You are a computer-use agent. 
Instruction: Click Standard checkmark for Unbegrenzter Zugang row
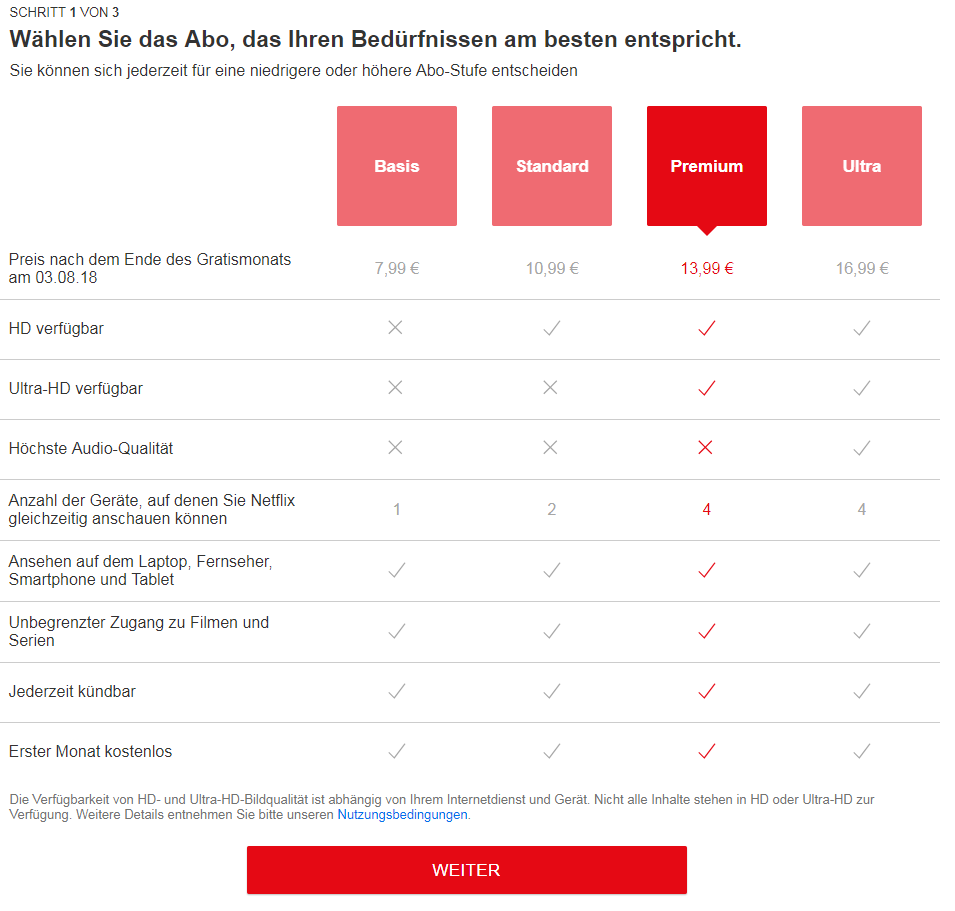point(552,631)
